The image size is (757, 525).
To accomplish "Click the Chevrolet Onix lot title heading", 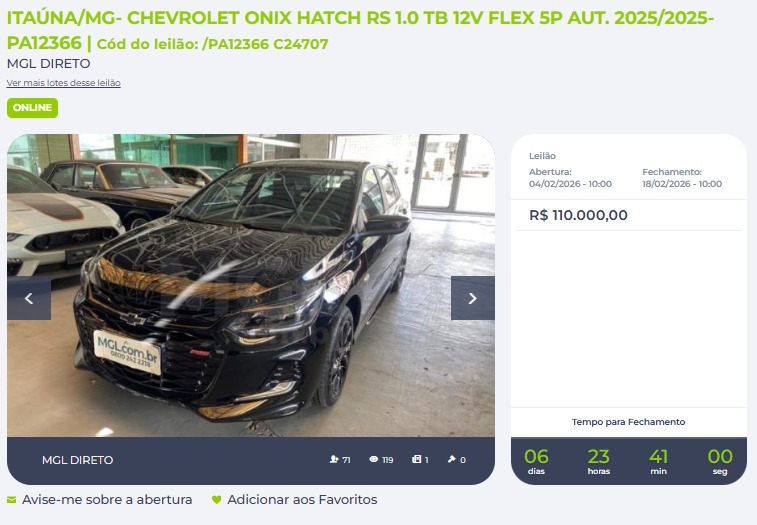I will [x=360, y=30].
